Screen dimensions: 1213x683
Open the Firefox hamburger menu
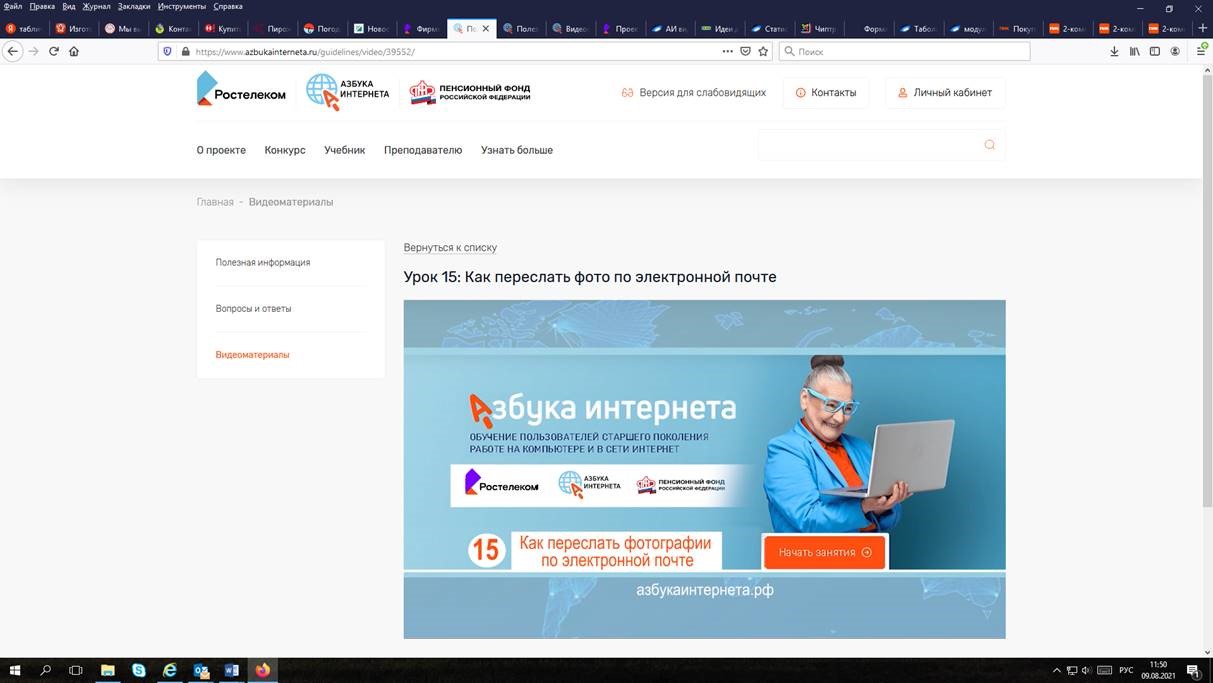(1202, 51)
